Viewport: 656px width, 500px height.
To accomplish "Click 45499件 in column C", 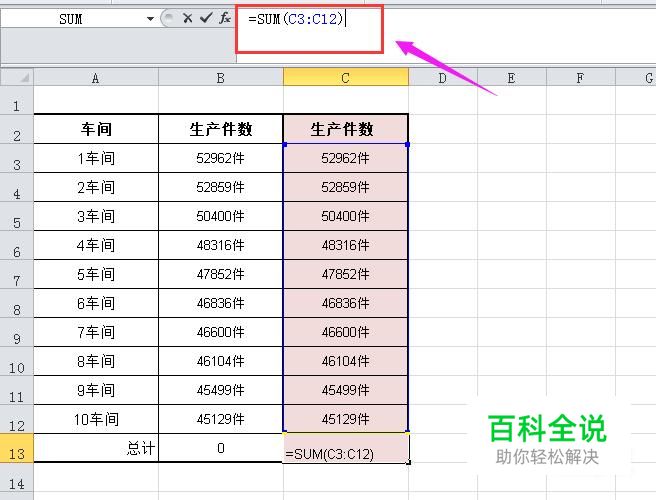I will (346, 390).
